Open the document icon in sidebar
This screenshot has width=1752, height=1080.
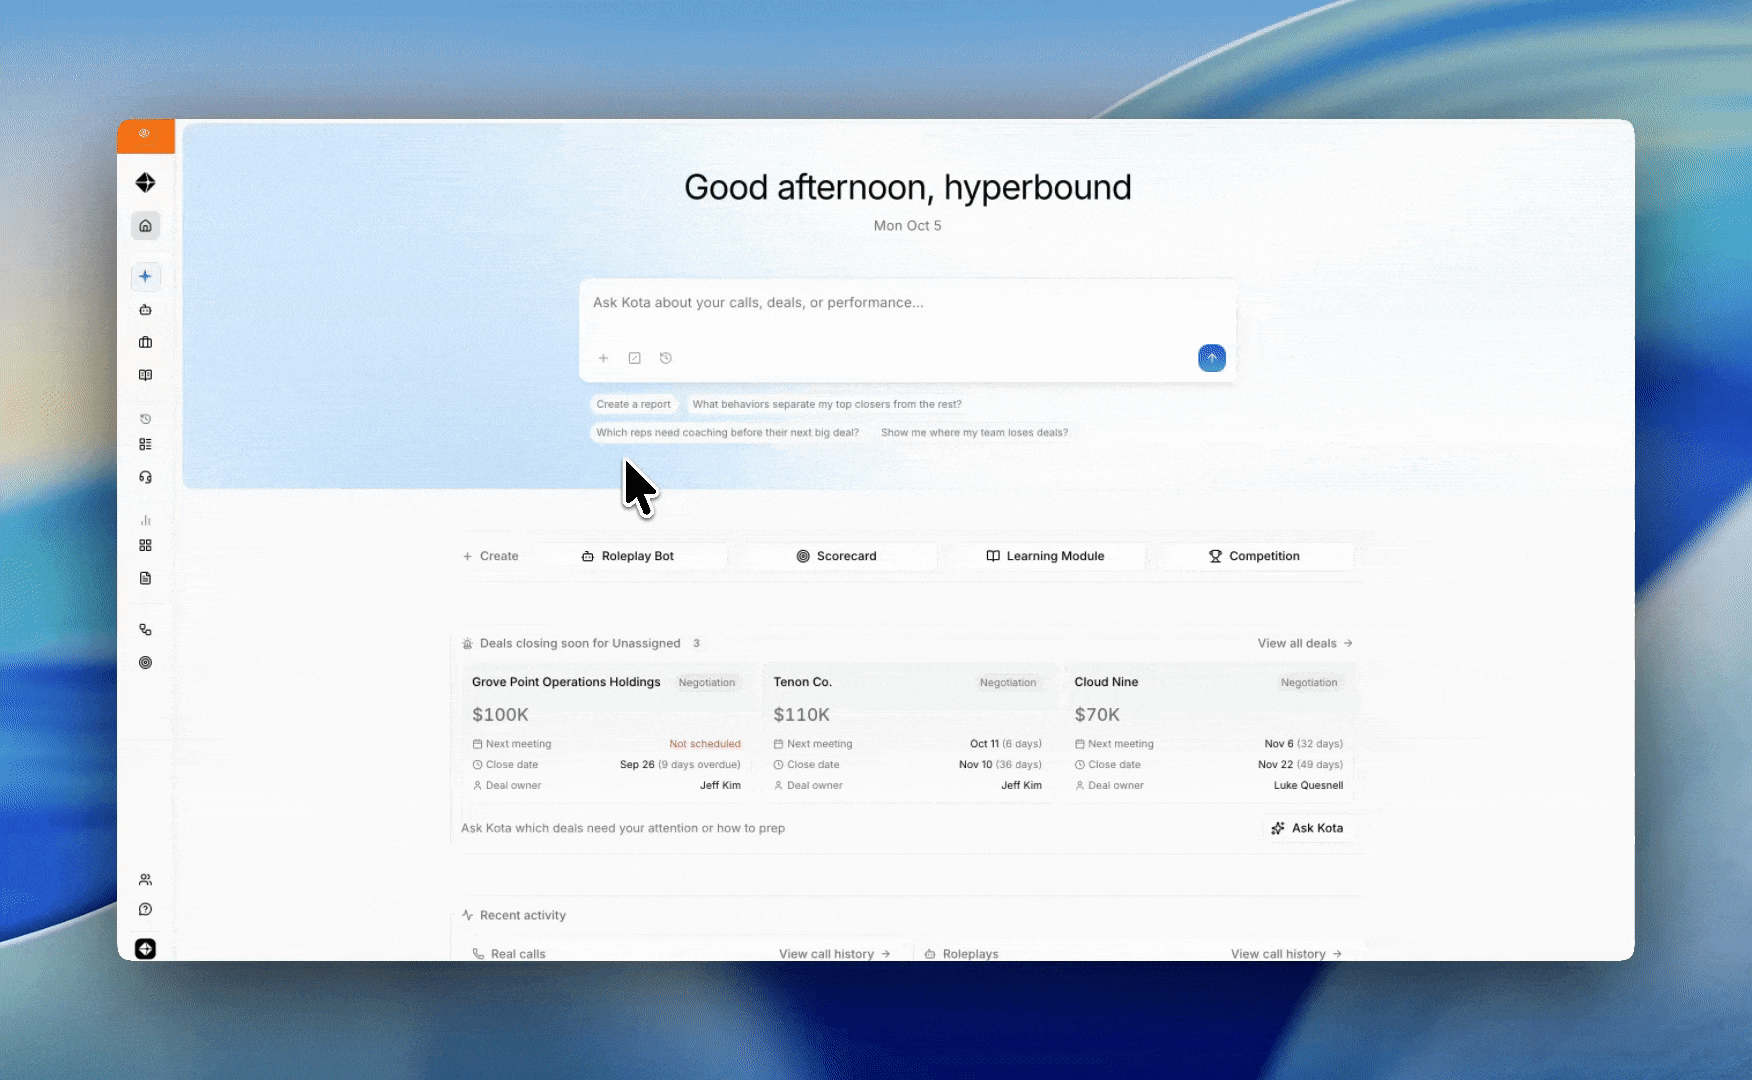click(145, 578)
